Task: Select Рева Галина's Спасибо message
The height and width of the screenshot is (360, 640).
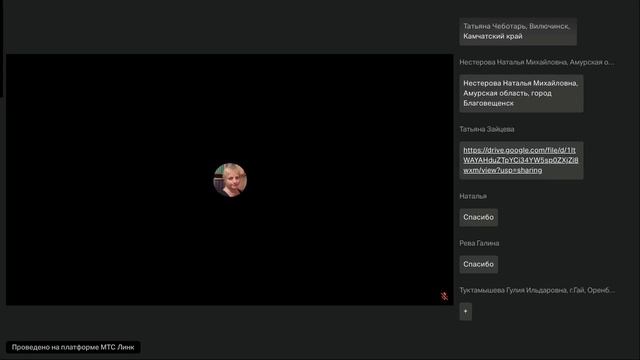Action: [x=478, y=264]
